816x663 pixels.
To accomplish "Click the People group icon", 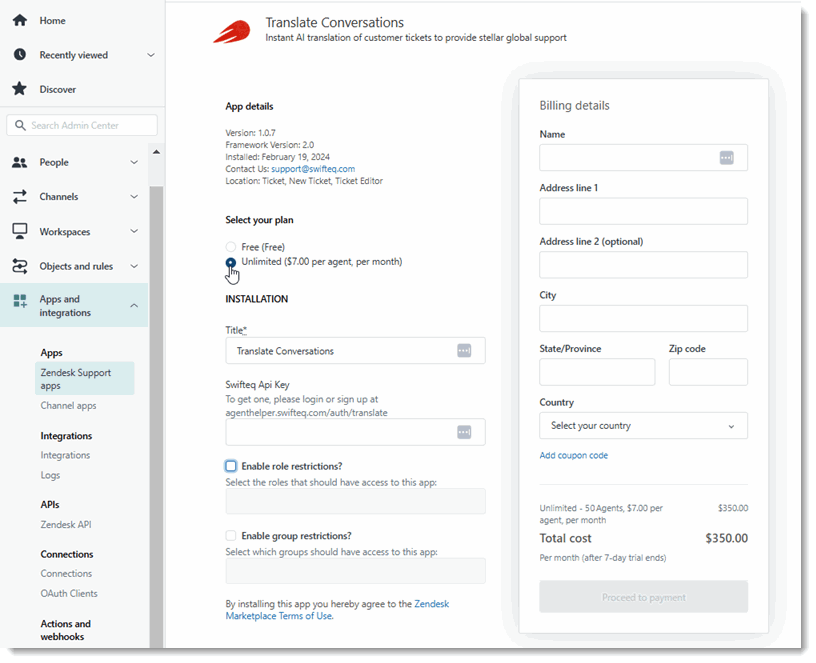I will point(20,162).
